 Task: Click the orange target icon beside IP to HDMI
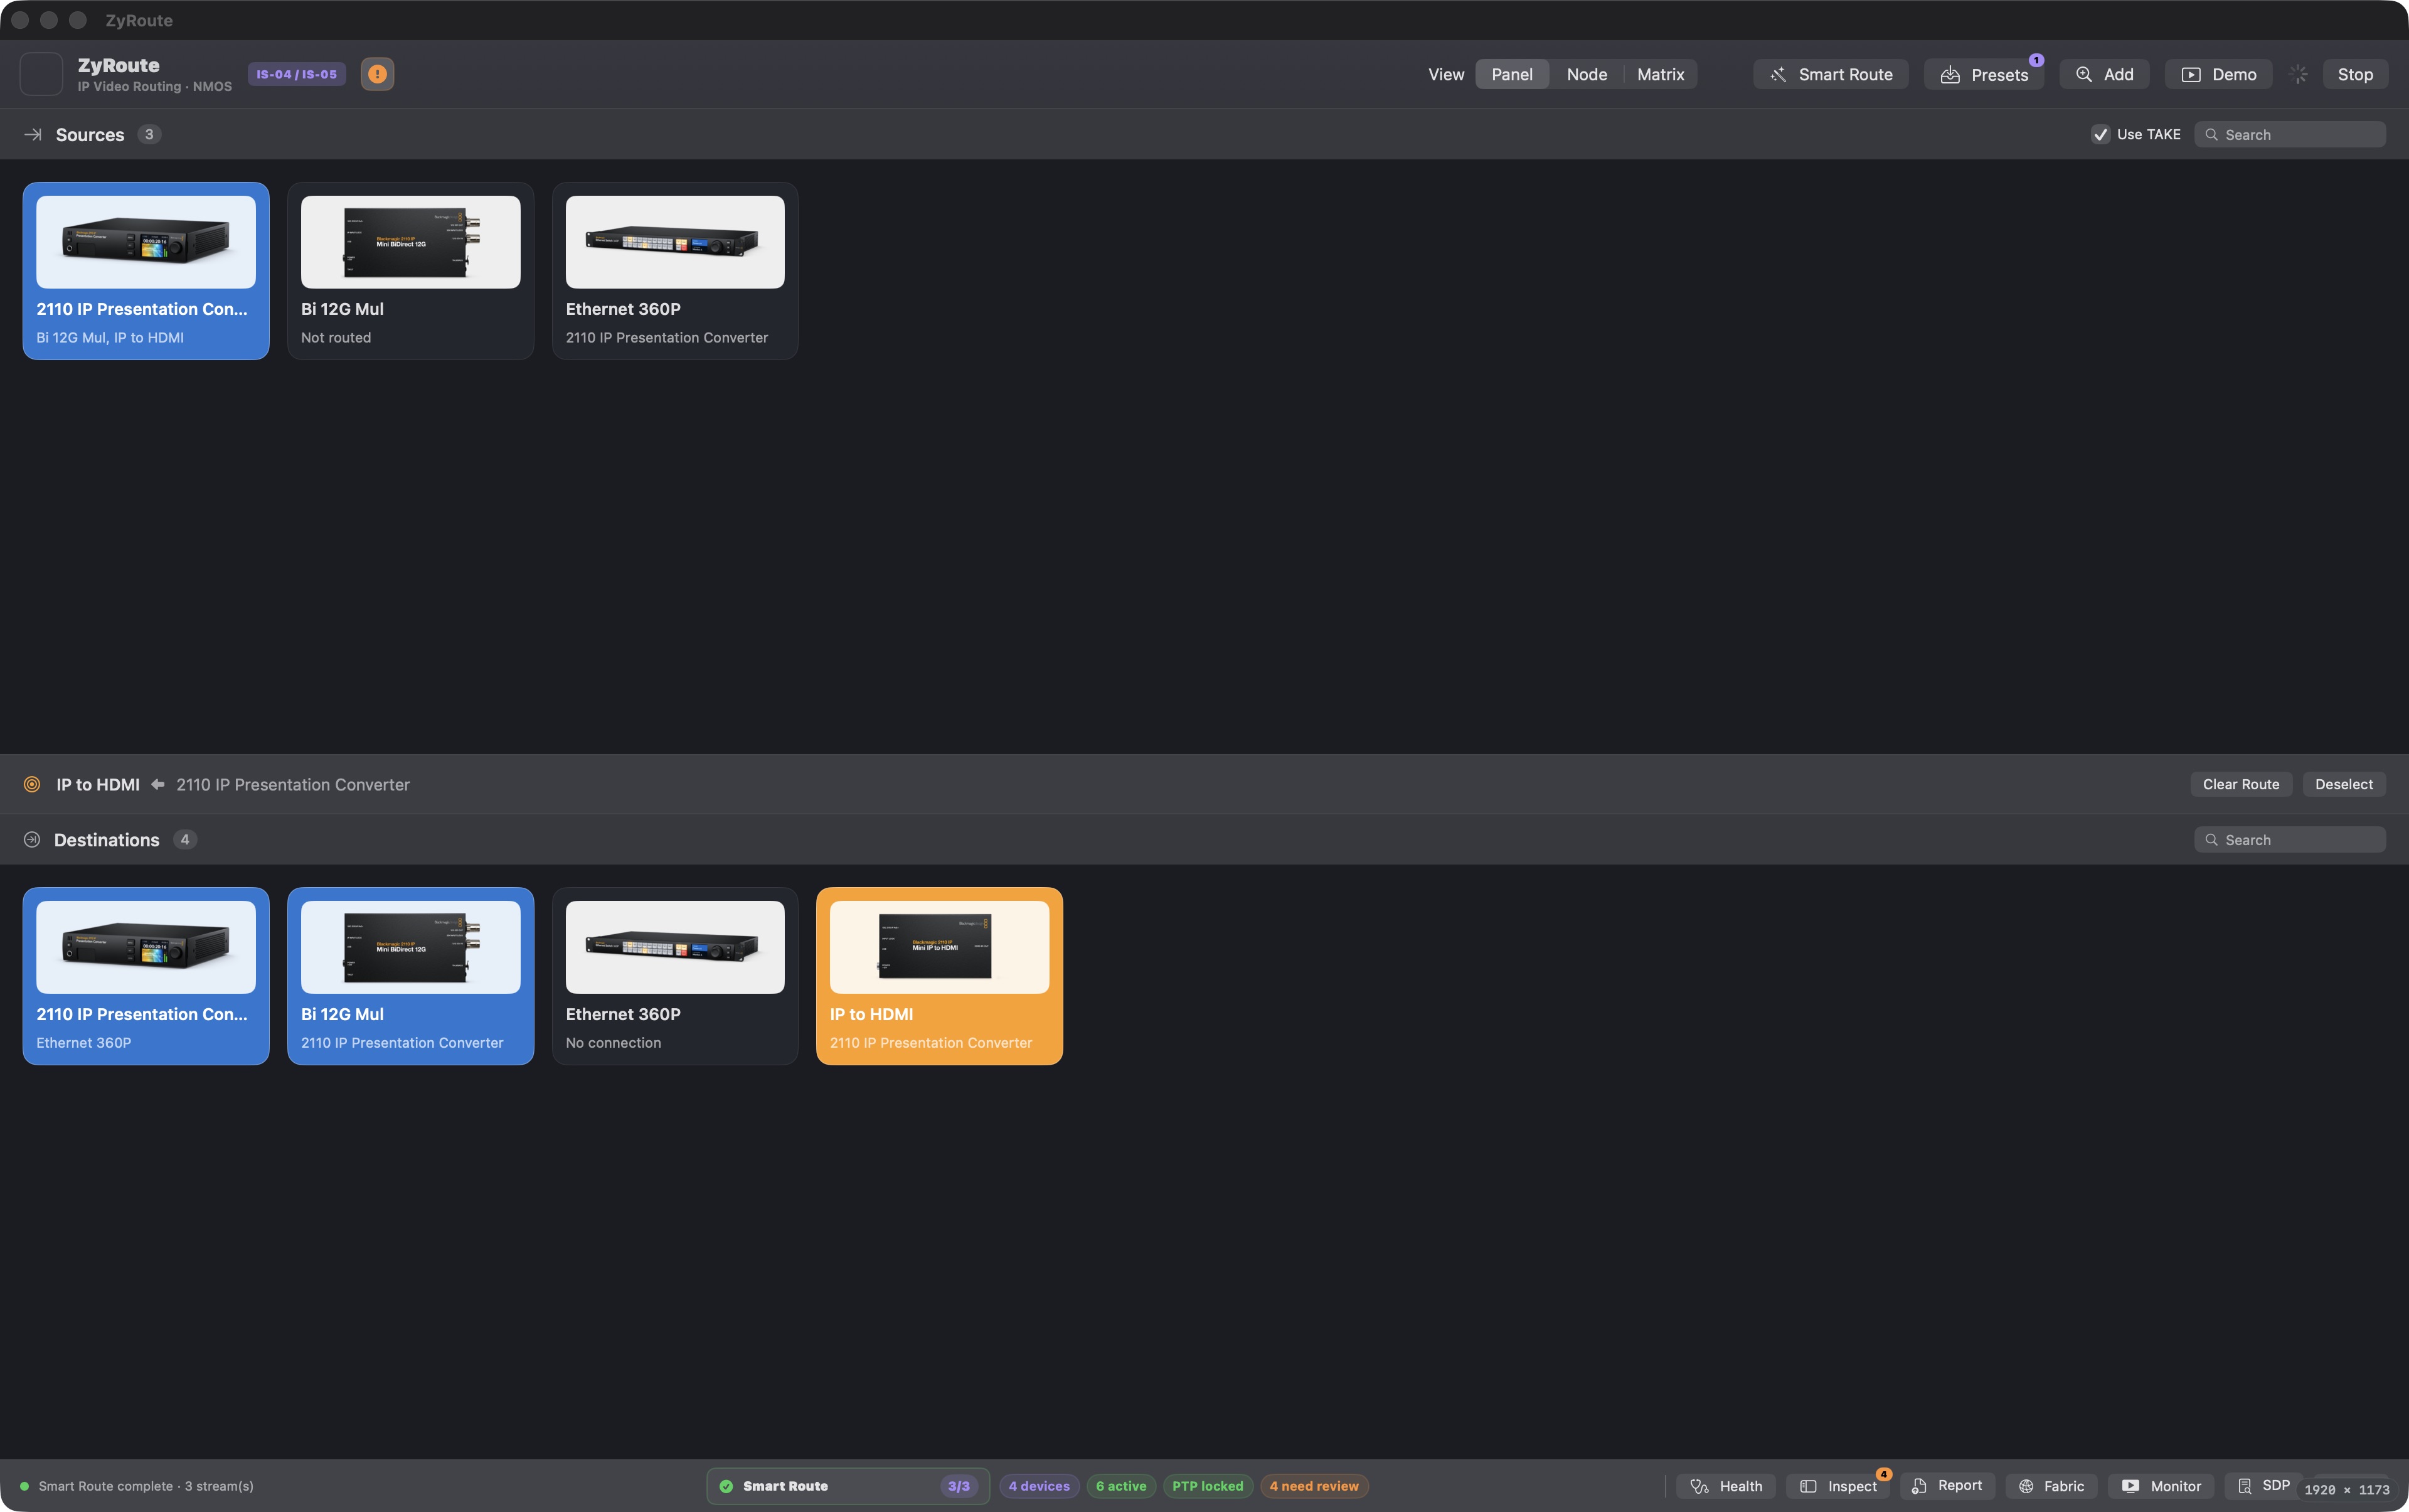pos(32,785)
